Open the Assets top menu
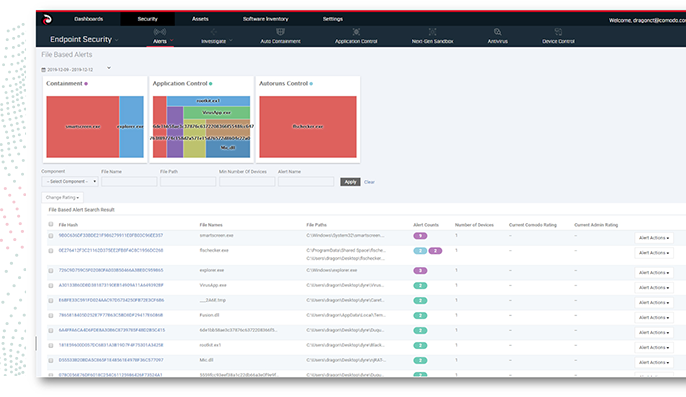Image resolution: width=686 pixels, height=397 pixels. [x=200, y=19]
